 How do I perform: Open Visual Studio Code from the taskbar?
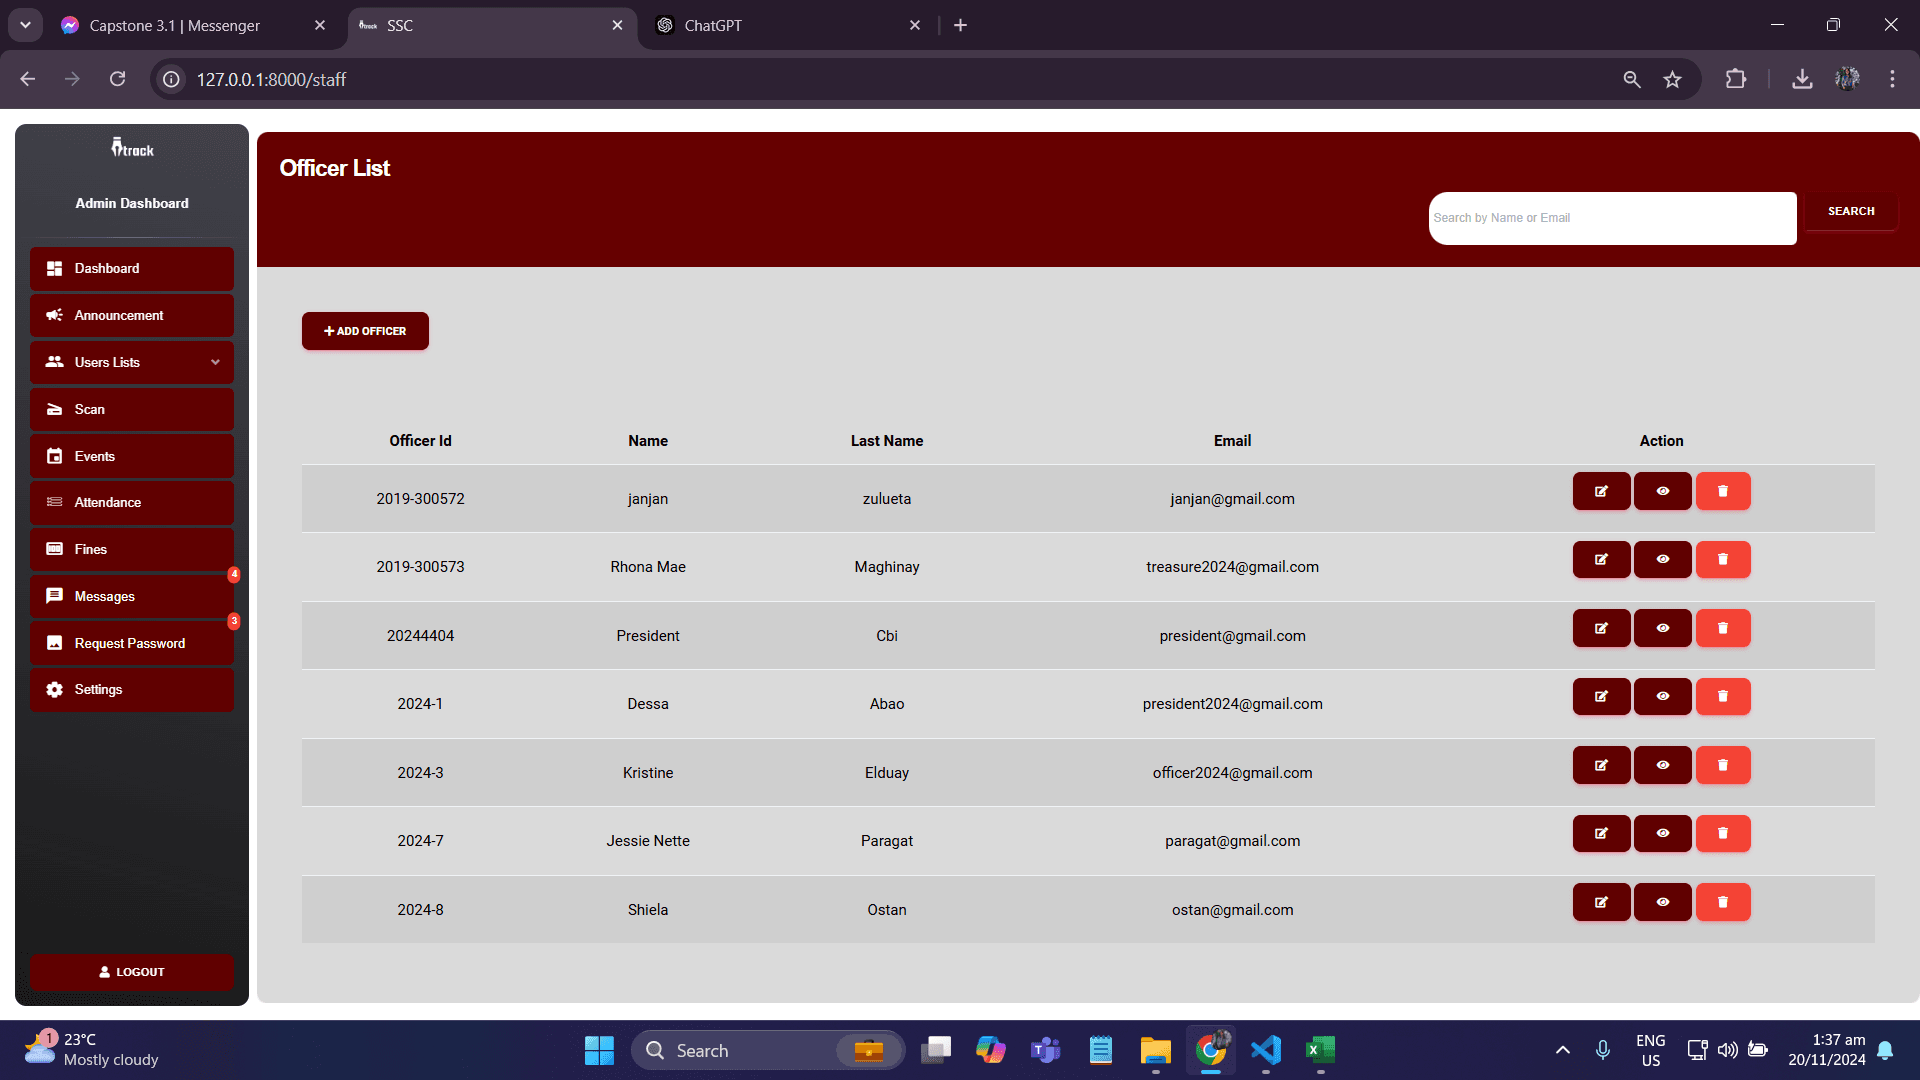coord(1265,1050)
